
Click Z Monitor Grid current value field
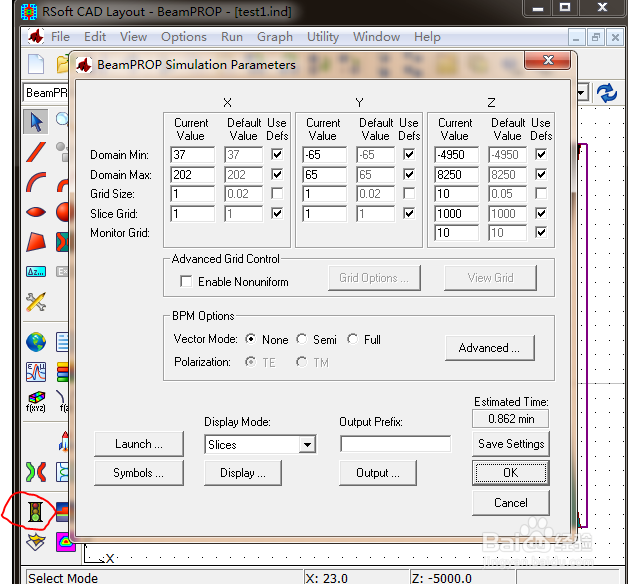pyautogui.click(x=457, y=232)
